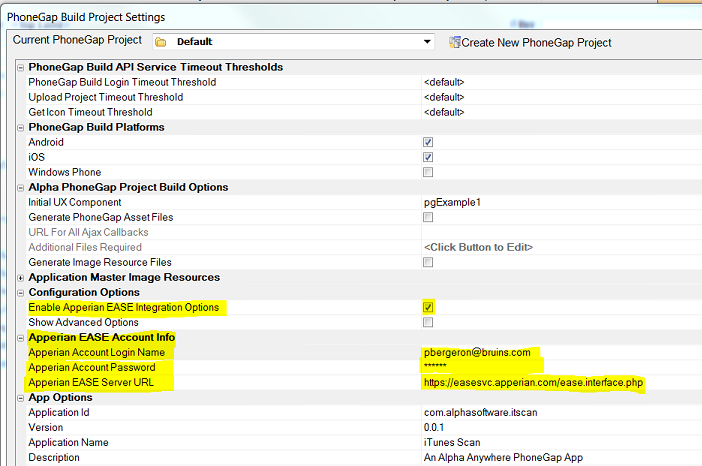This screenshot has height=466, width=702.
Task: Click the Application Name value iTunes Scan
Action: 452,442
